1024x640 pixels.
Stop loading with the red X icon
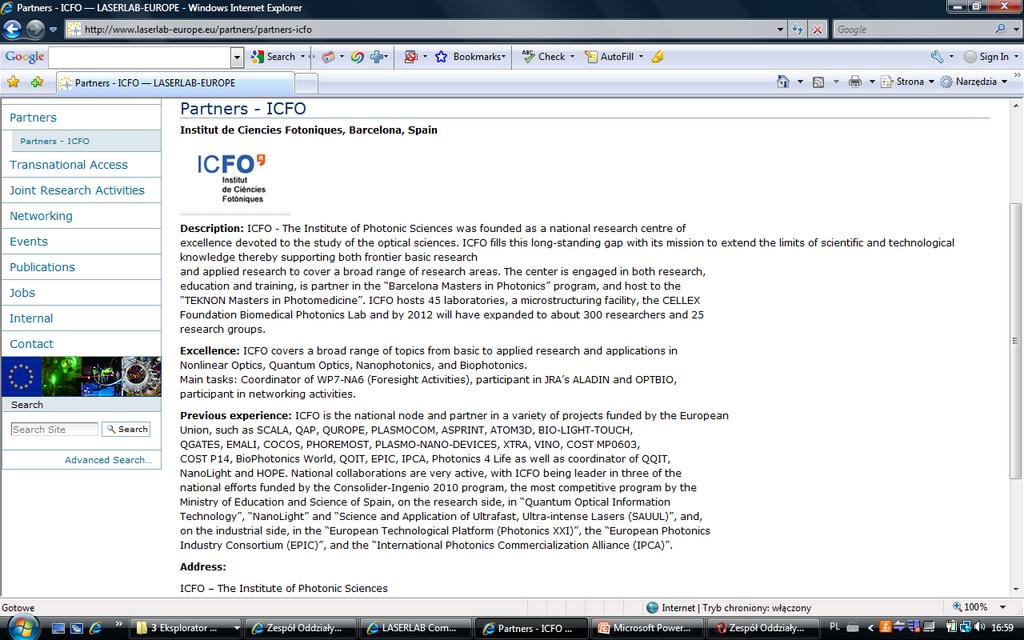(818, 29)
